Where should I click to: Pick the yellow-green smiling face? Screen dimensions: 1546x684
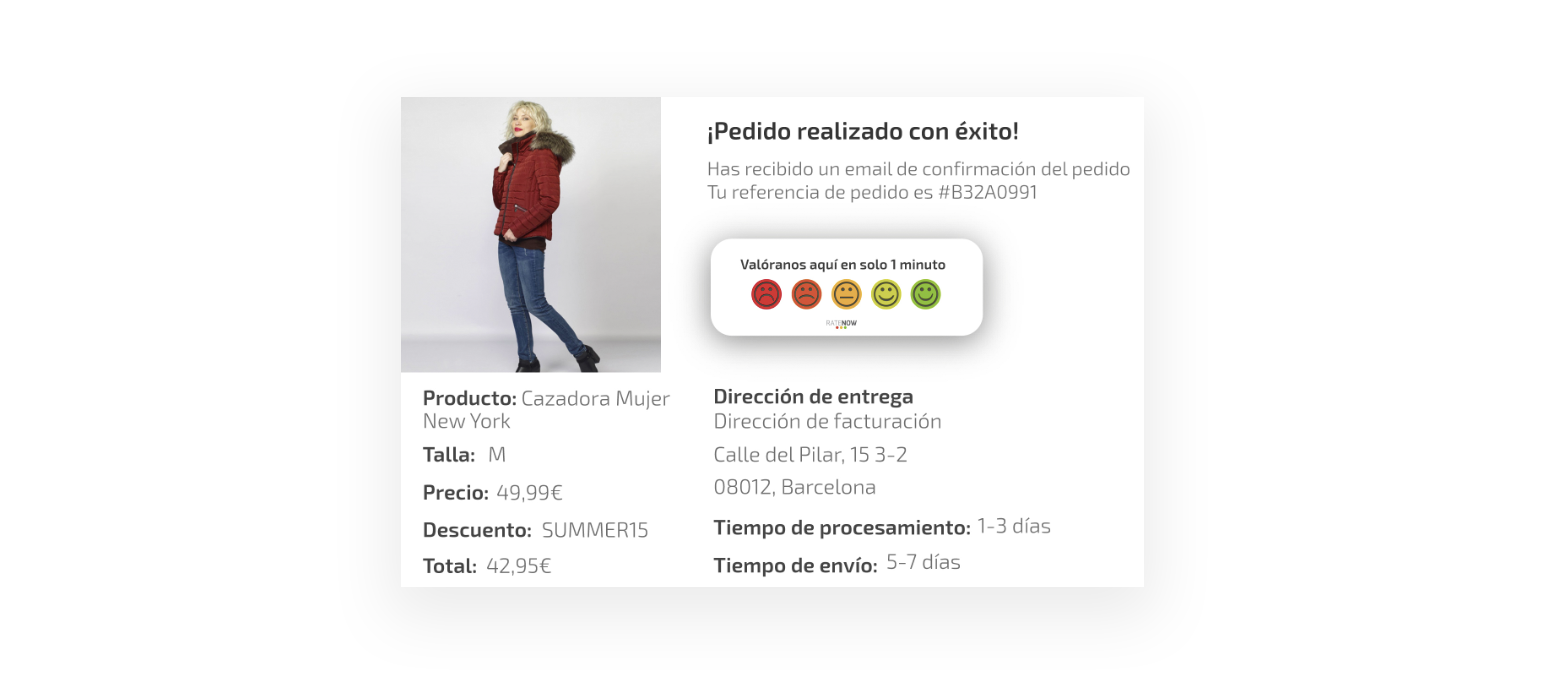click(886, 294)
